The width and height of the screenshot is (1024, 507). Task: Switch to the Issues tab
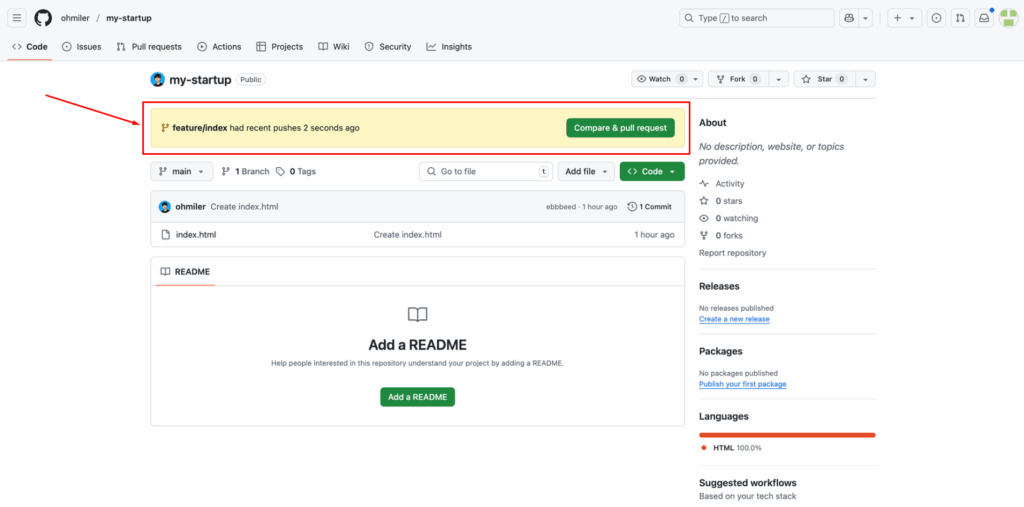pos(82,47)
